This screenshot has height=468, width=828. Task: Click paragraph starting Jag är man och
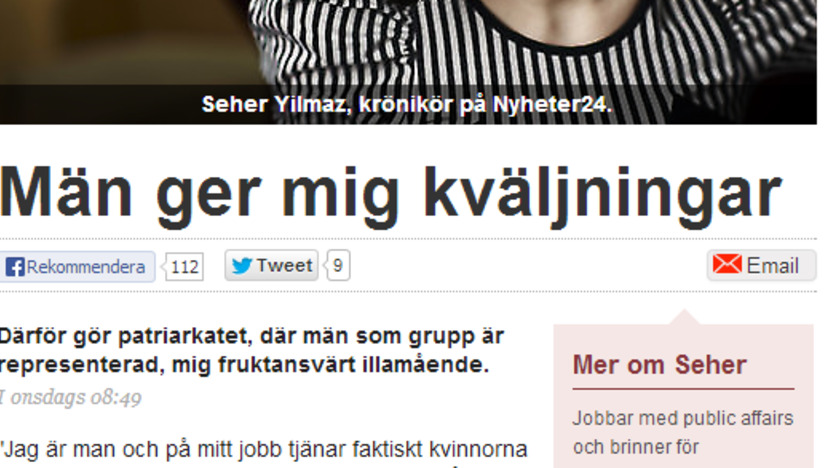pyautogui.click(x=264, y=450)
